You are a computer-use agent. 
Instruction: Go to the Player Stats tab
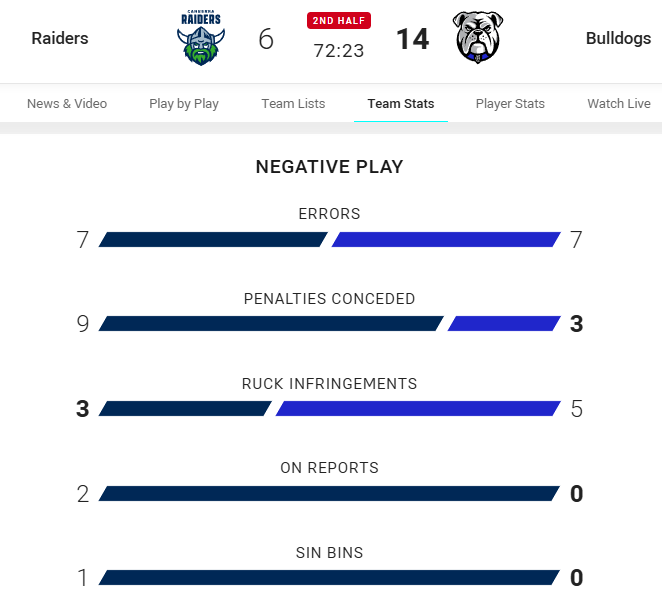510,103
